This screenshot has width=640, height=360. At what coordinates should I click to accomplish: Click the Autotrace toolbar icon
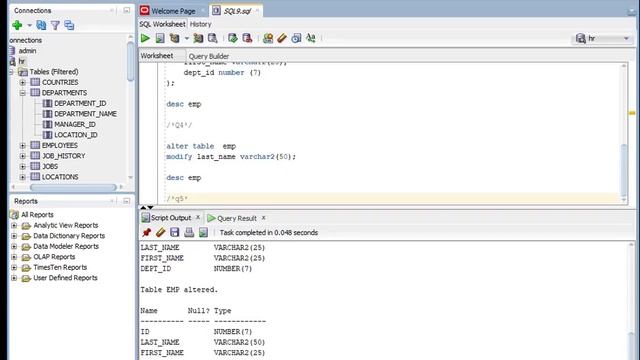click(x=198, y=38)
